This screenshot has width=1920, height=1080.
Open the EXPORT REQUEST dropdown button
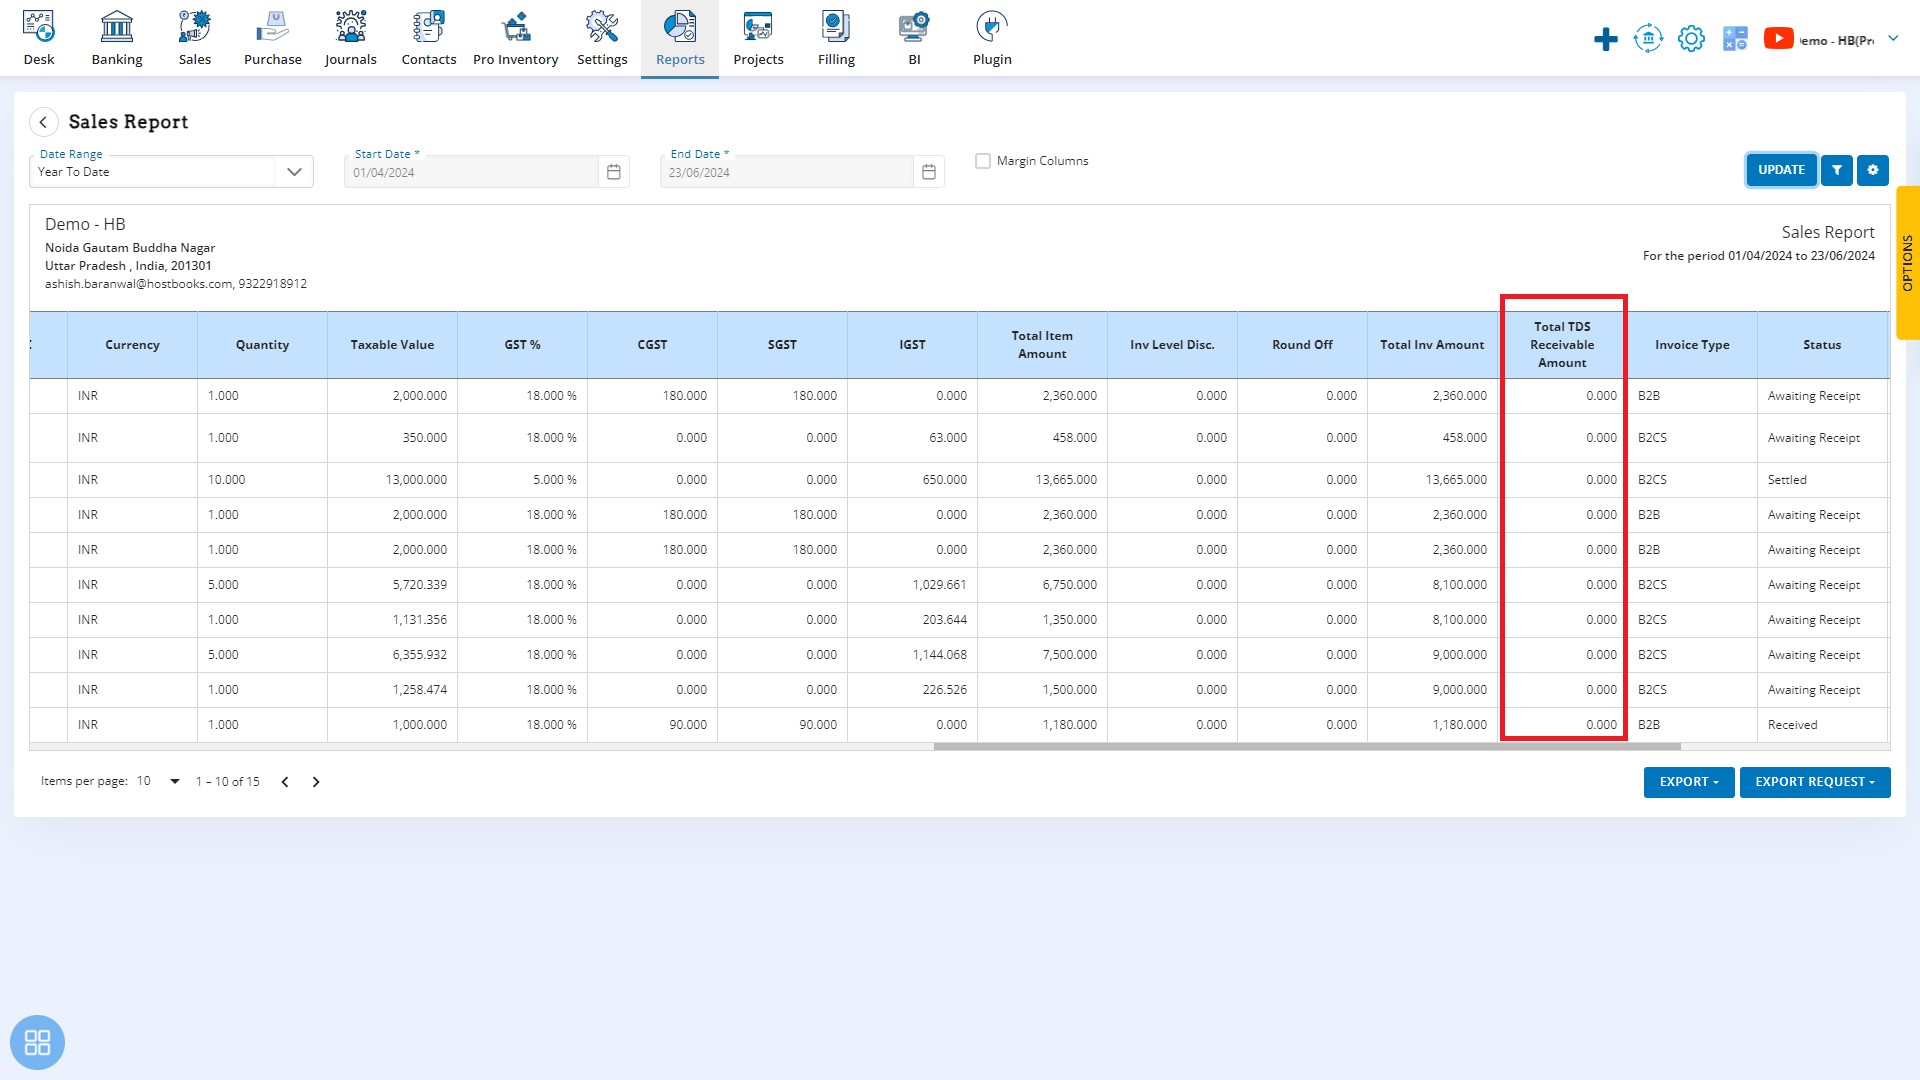(x=1815, y=782)
